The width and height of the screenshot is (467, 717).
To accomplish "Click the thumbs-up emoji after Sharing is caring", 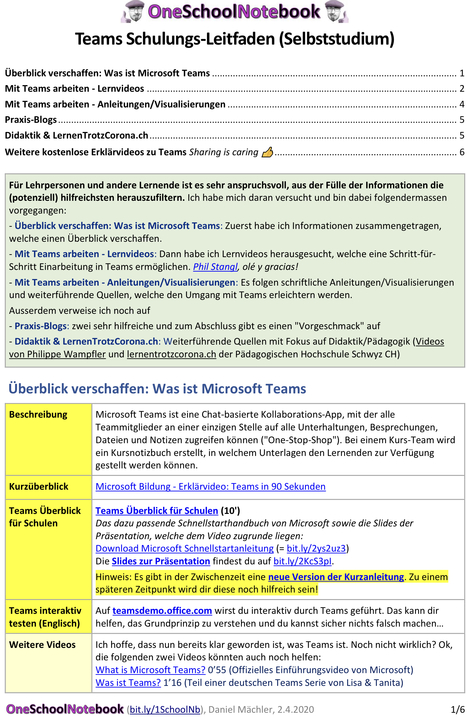I will click(x=267, y=152).
